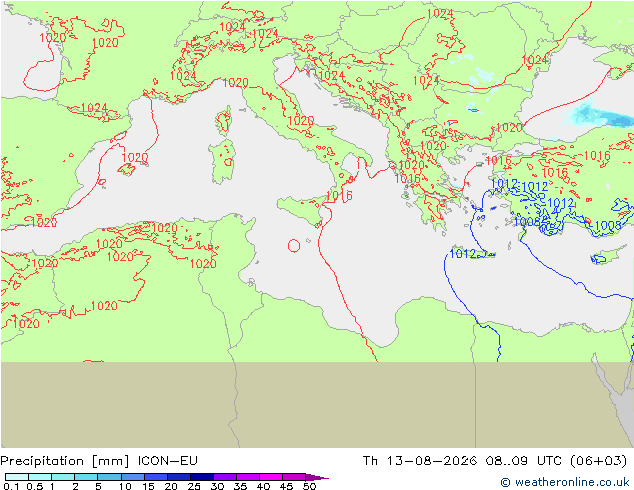Pick the 10–15 mm blue legend swatch
This screenshot has height=490, width=634.
(x=133, y=477)
